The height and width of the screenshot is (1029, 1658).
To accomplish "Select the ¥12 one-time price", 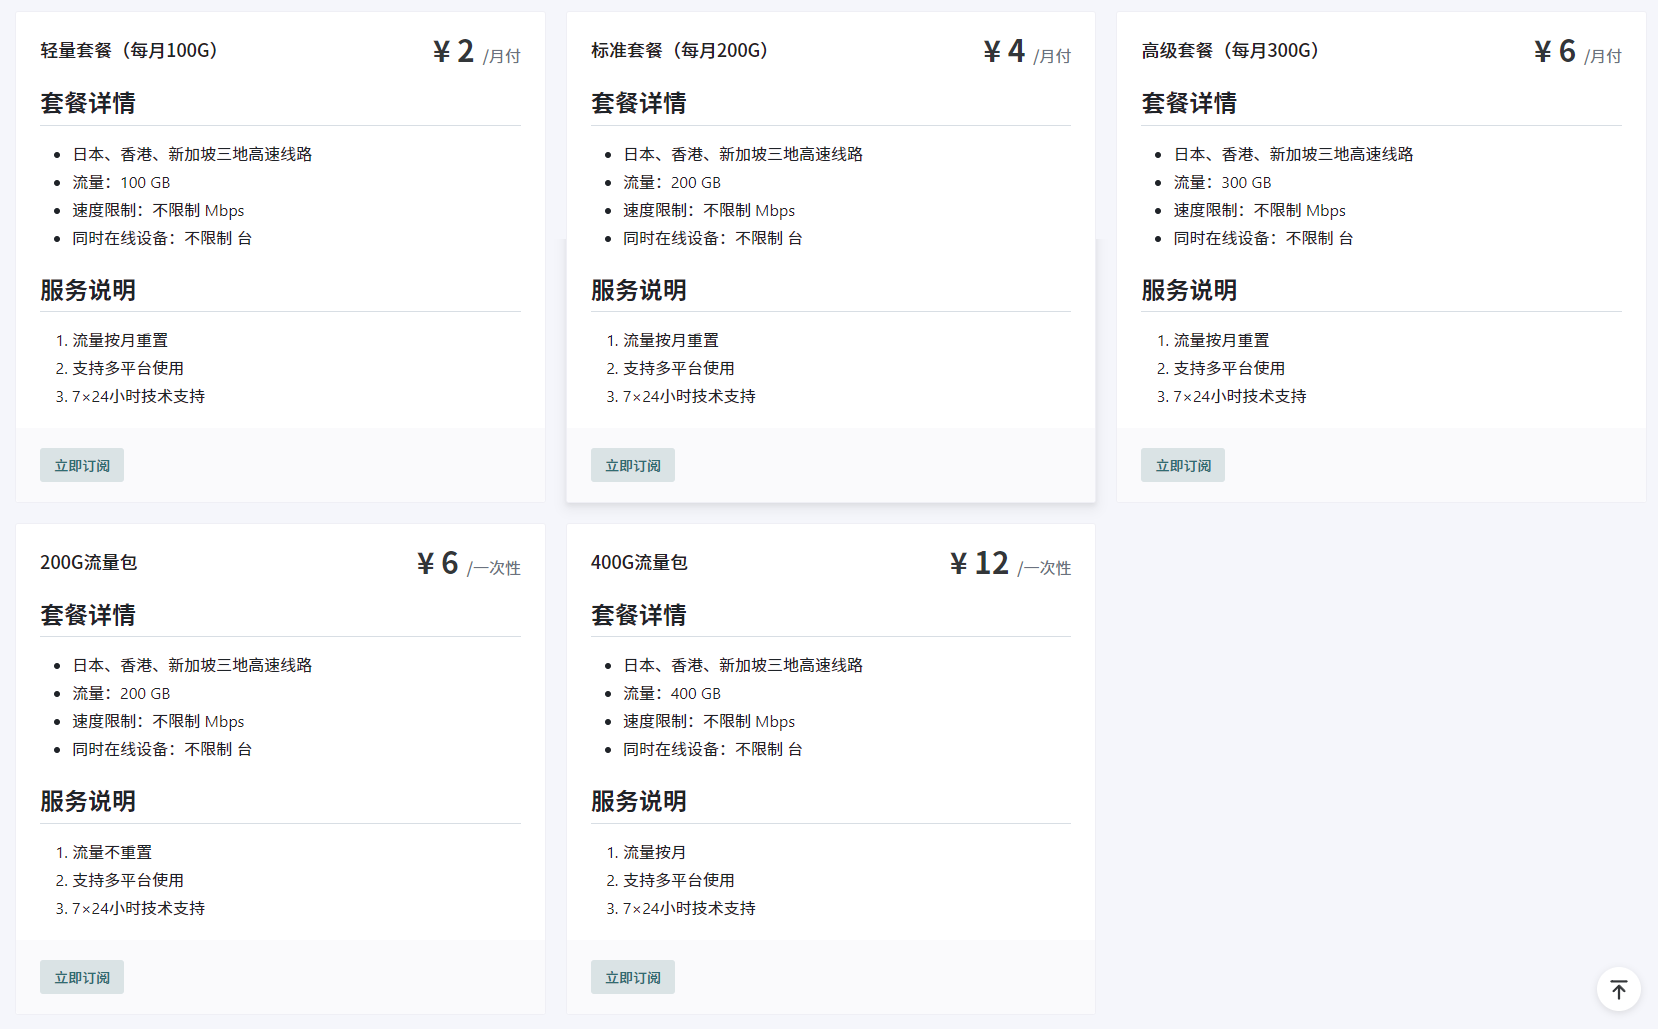I will [980, 563].
